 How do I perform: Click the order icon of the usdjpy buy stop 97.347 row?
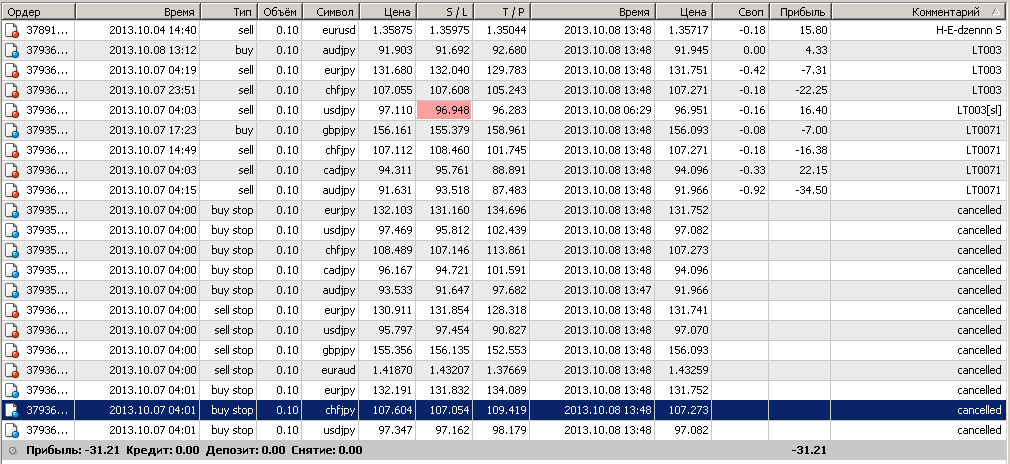coord(12,430)
